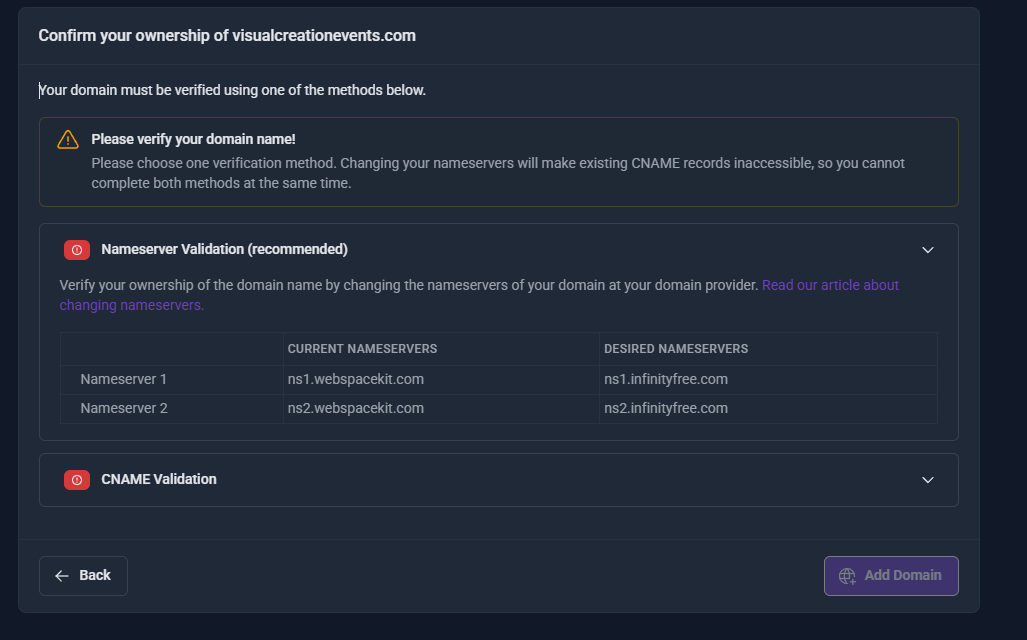Click Nameserver Validation (recommended) heading

pos(224,249)
